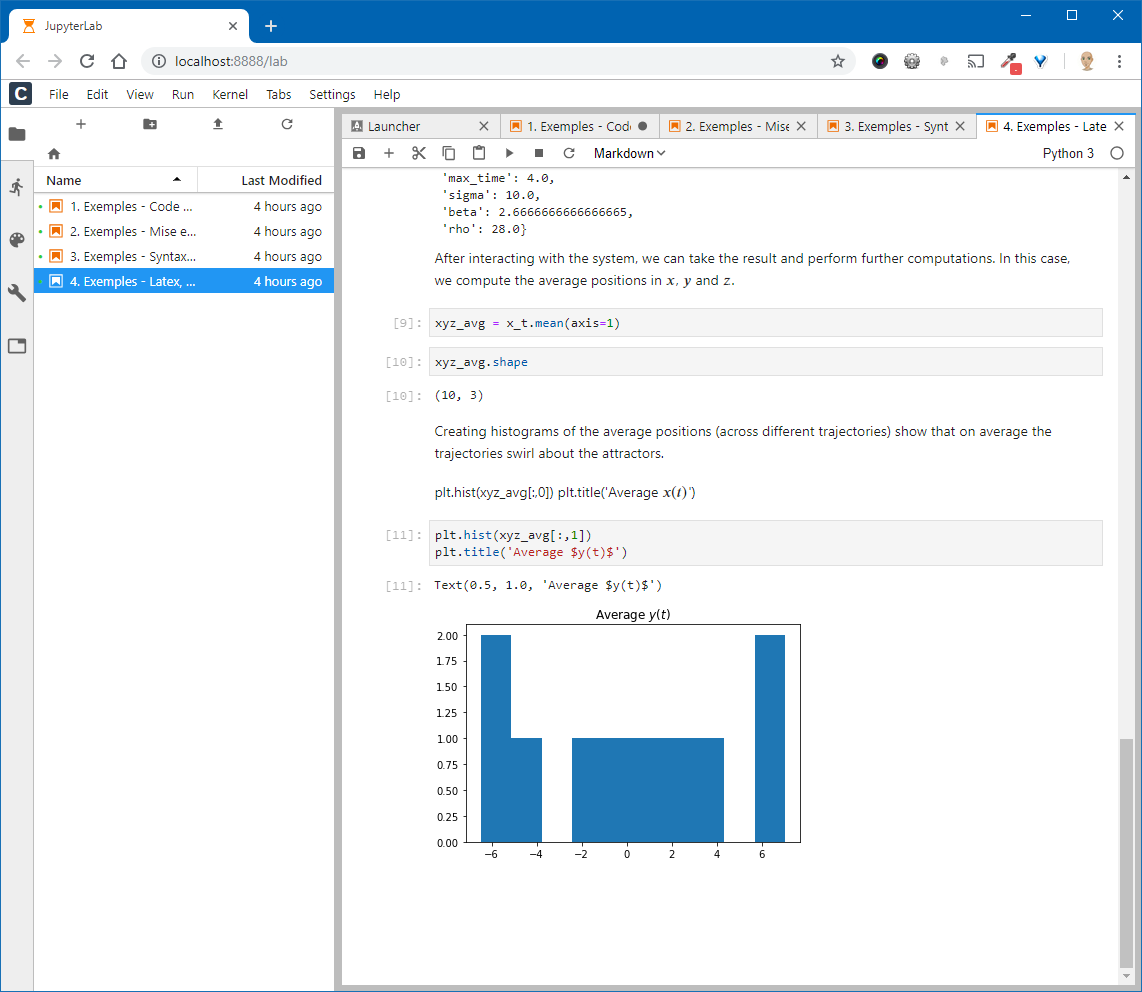Close the Launcher tab
This screenshot has width=1142, height=992.
tap(484, 126)
